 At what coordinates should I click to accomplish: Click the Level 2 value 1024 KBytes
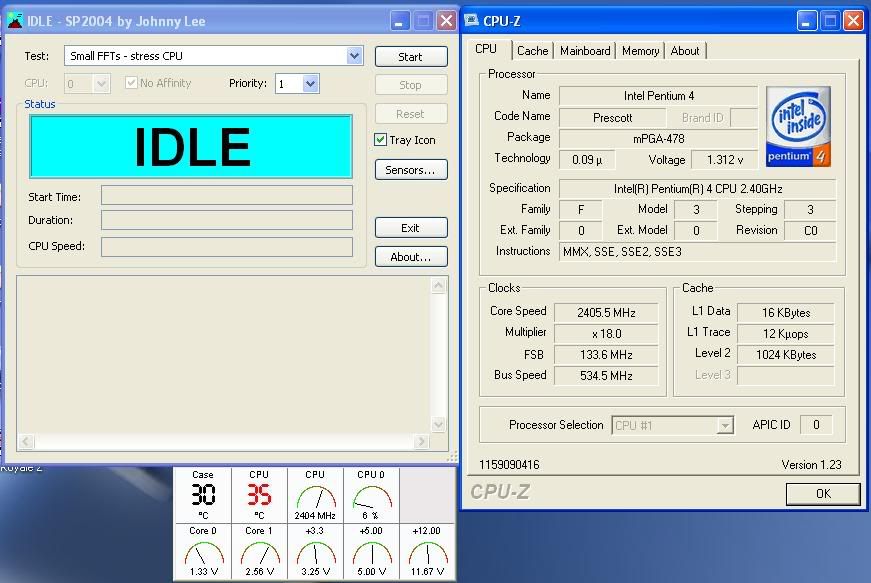point(785,355)
